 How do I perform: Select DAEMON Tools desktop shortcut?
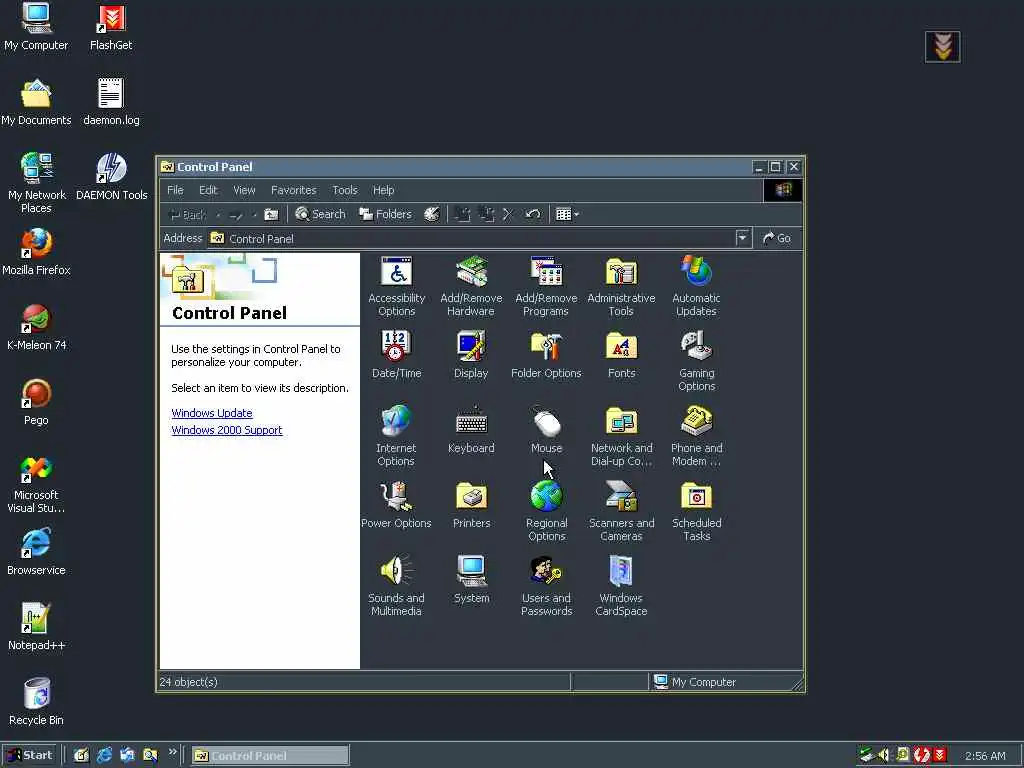111,177
